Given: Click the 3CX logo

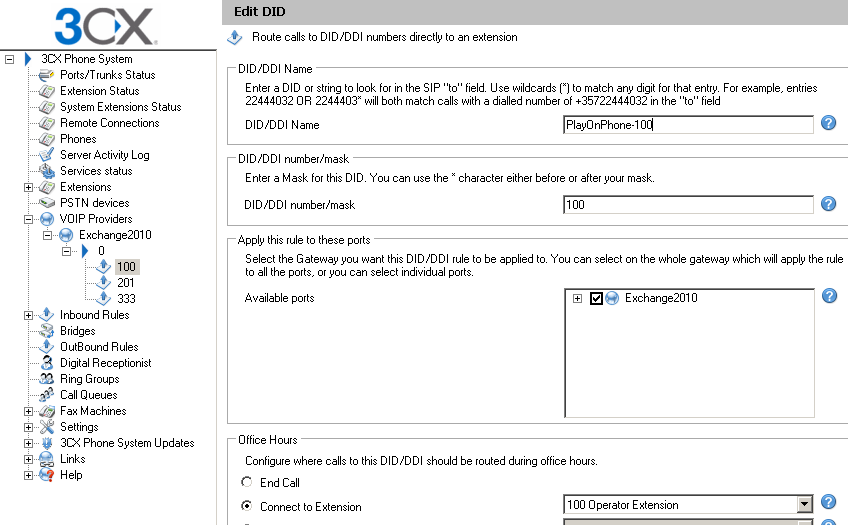Looking at the screenshot, I should pos(106,26).
